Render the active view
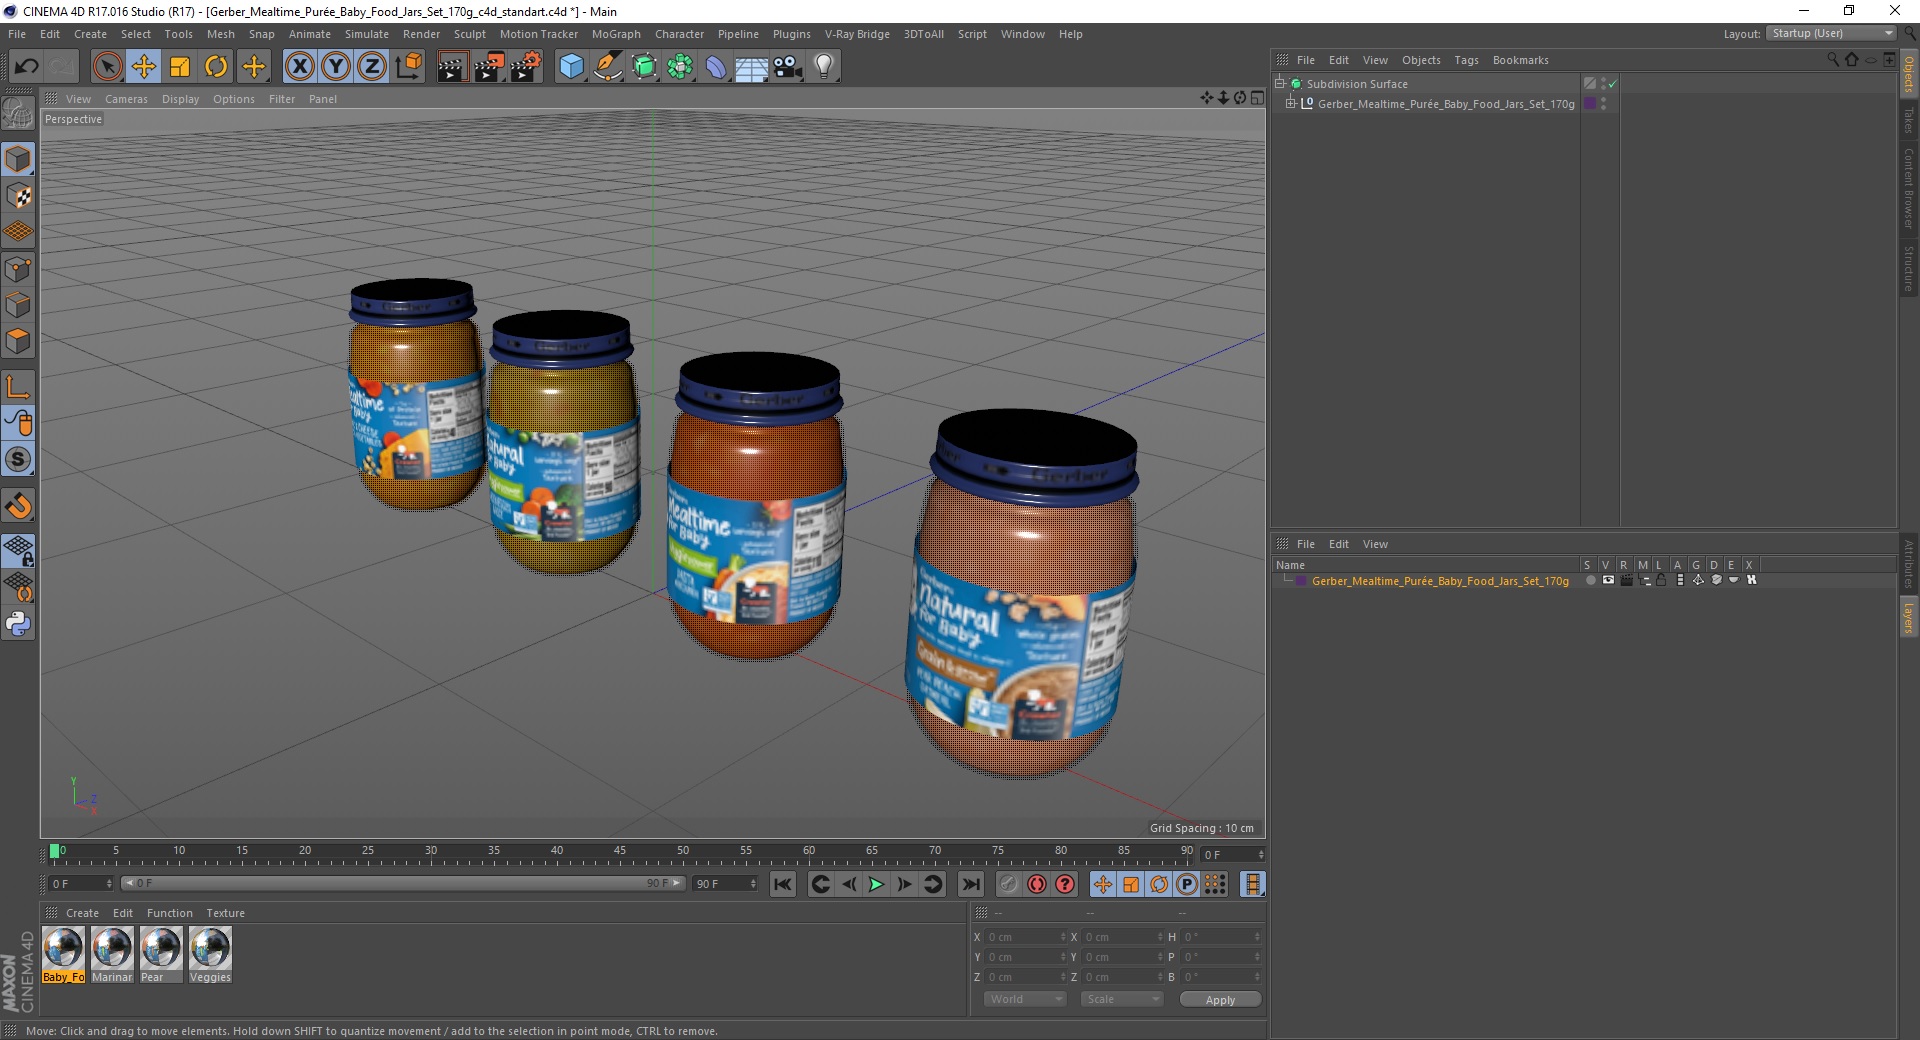Viewport: 1920px width, 1040px height. tap(452, 67)
